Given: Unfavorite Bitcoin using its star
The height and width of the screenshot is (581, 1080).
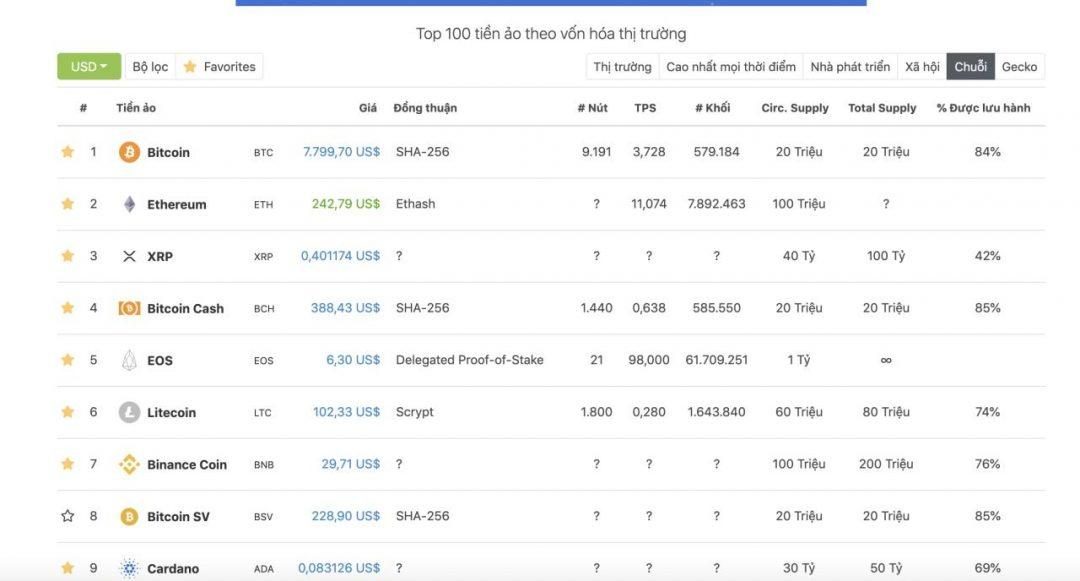Looking at the screenshot, I should [x=68, y=151].
